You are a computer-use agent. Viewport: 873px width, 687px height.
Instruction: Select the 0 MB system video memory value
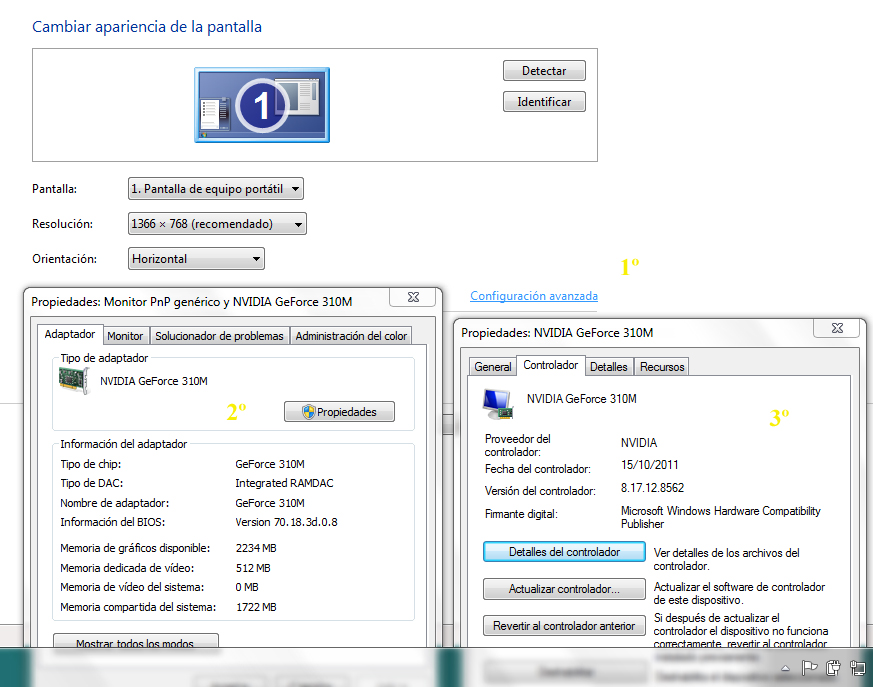[247, 587]
